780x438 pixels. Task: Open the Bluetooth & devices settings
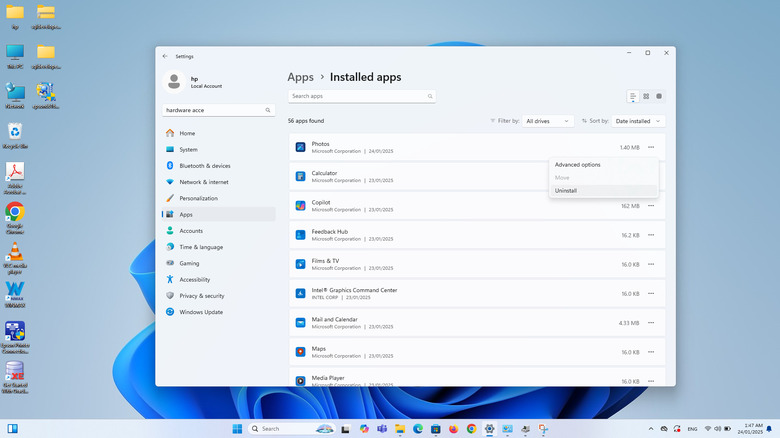click(x=204, y=165)
